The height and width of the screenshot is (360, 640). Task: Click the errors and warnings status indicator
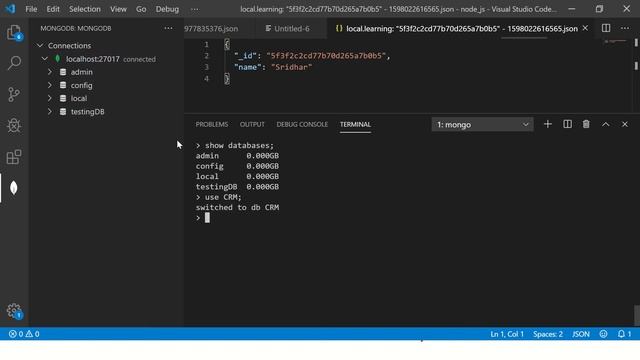click(x=24, y=334)
